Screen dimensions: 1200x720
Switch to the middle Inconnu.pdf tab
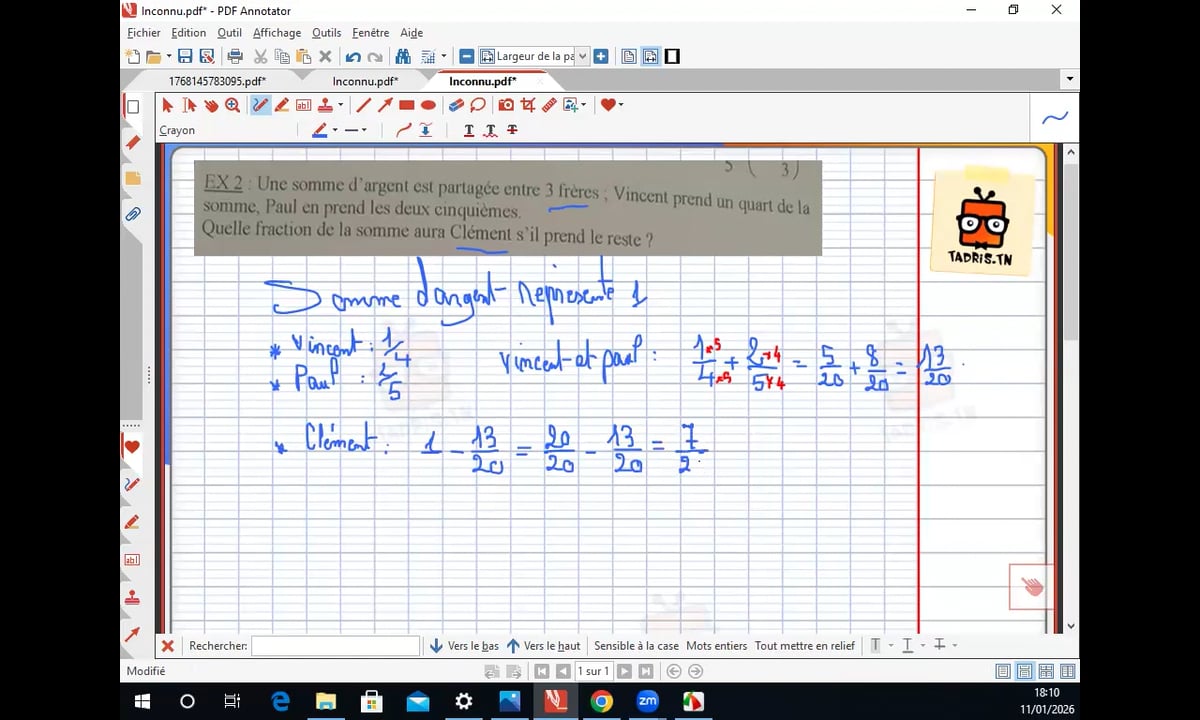pyautogui.click(x=366, y=81)
